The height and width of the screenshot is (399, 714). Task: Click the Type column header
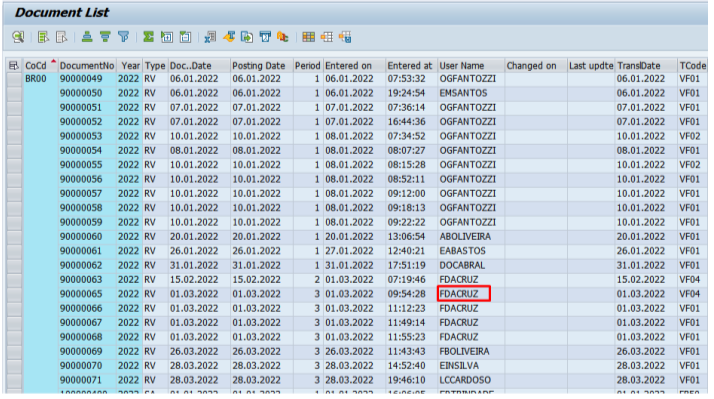(x=155, y=66)
